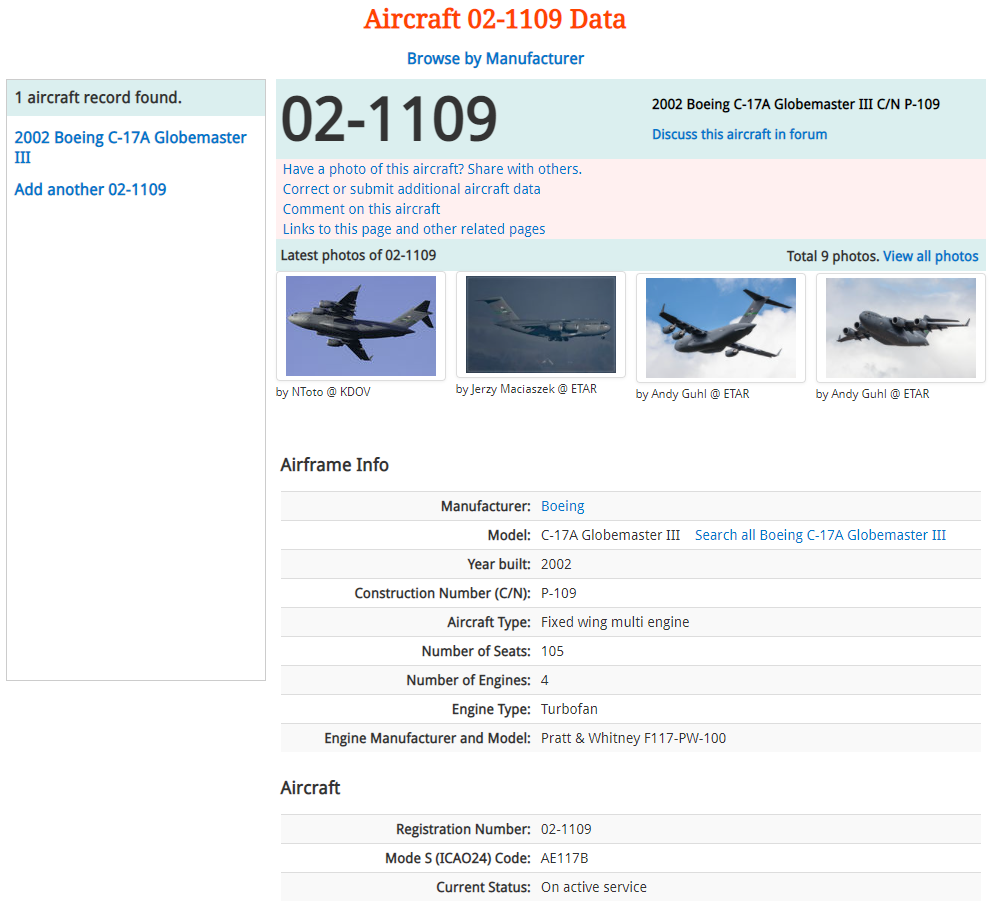Click the 'Latest photos of 02-1109' label
Image resolution: width=1000 pixels, height=924 pixels.
358,255
